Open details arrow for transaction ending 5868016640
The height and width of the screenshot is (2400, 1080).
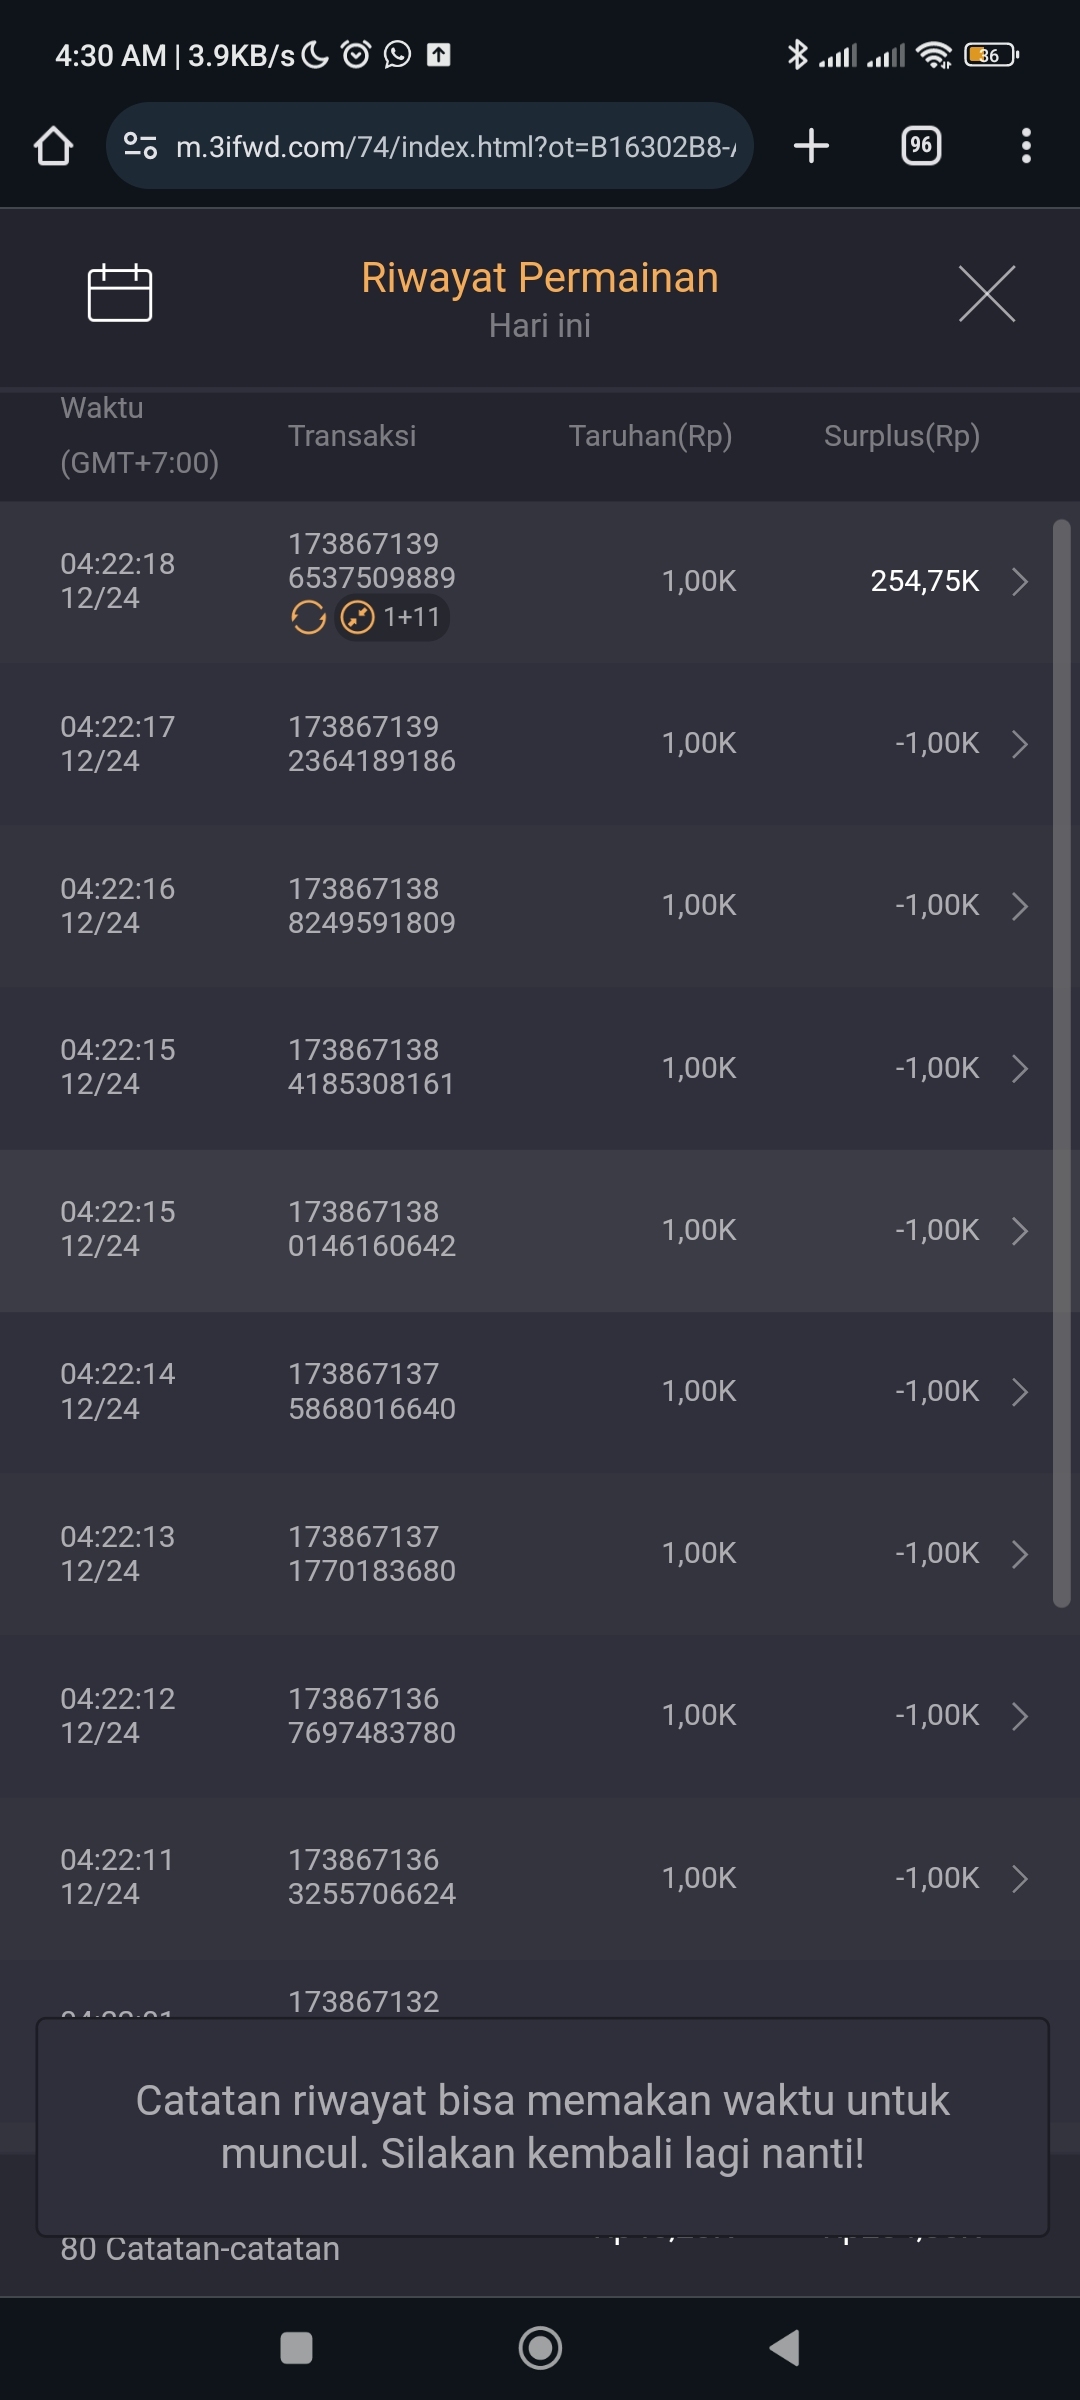click(x=1019, y=1392)
